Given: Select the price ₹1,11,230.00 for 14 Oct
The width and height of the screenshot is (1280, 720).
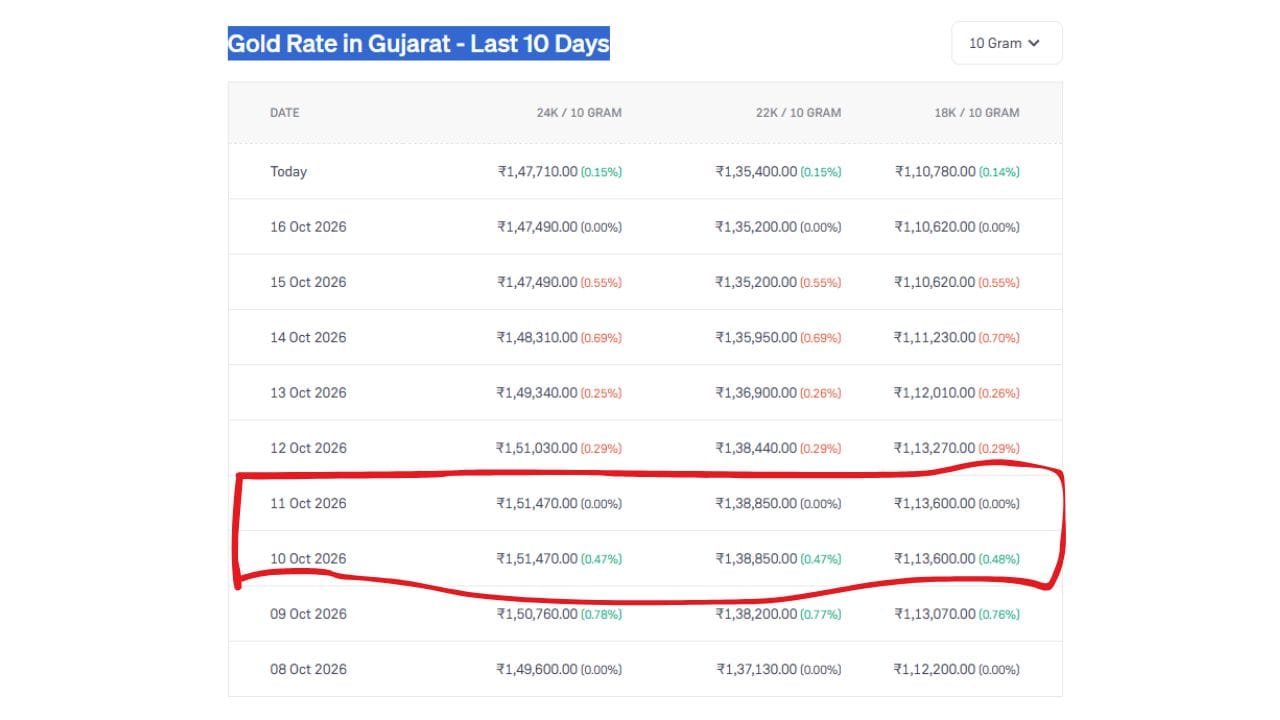Looking at the screenshot, I should pos(935,338).
